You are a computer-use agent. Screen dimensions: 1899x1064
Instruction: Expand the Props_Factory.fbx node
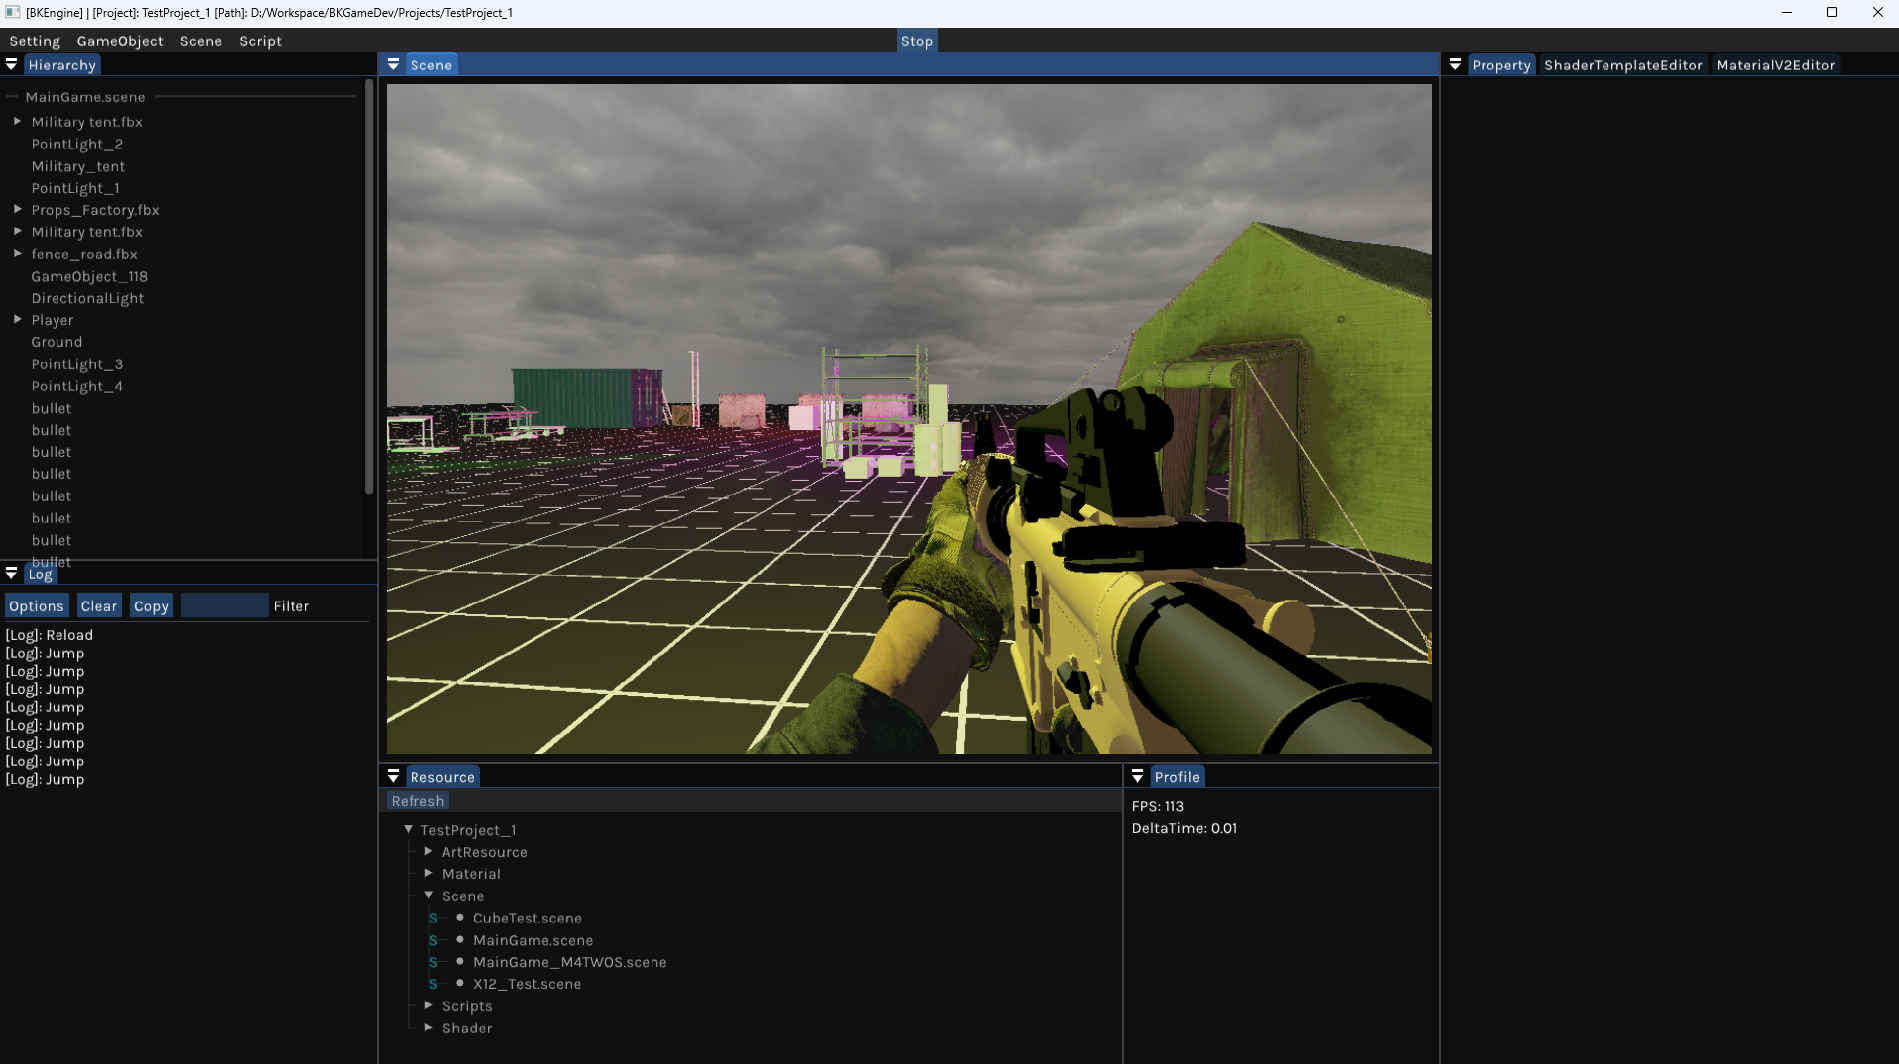tap(17, 209)
